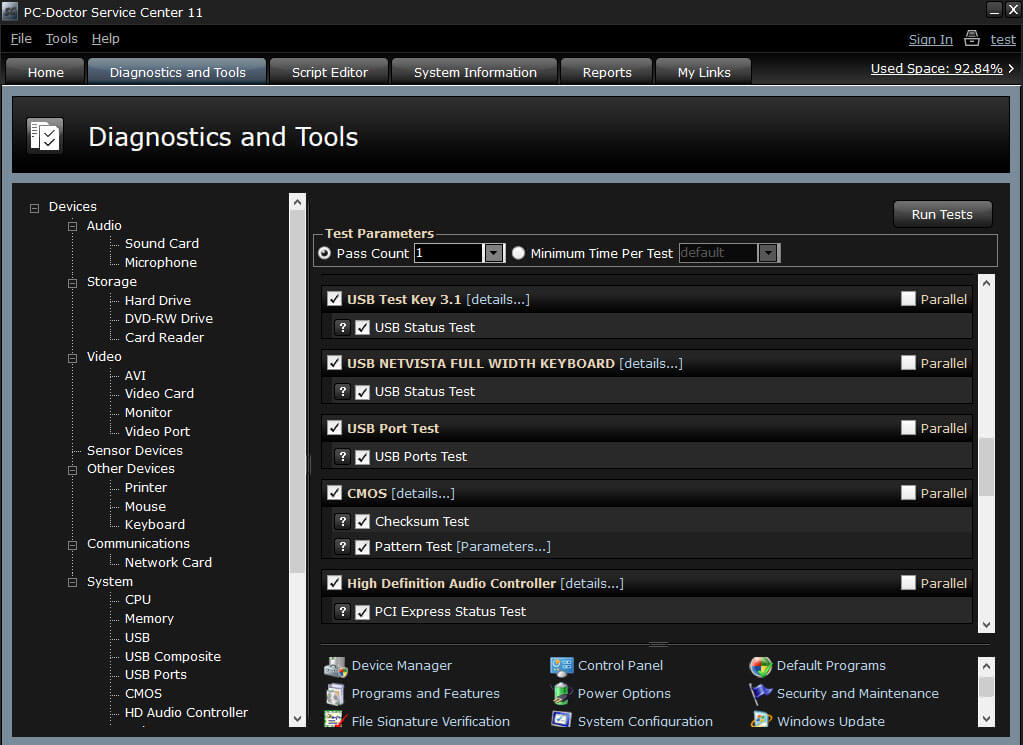The width and height of the screenshot is (1023, 745).
Task: Uncheck USB NETVISTA FULL WIDTH KEYBOARD group checkbox
Action: click(x=334, y=363)
